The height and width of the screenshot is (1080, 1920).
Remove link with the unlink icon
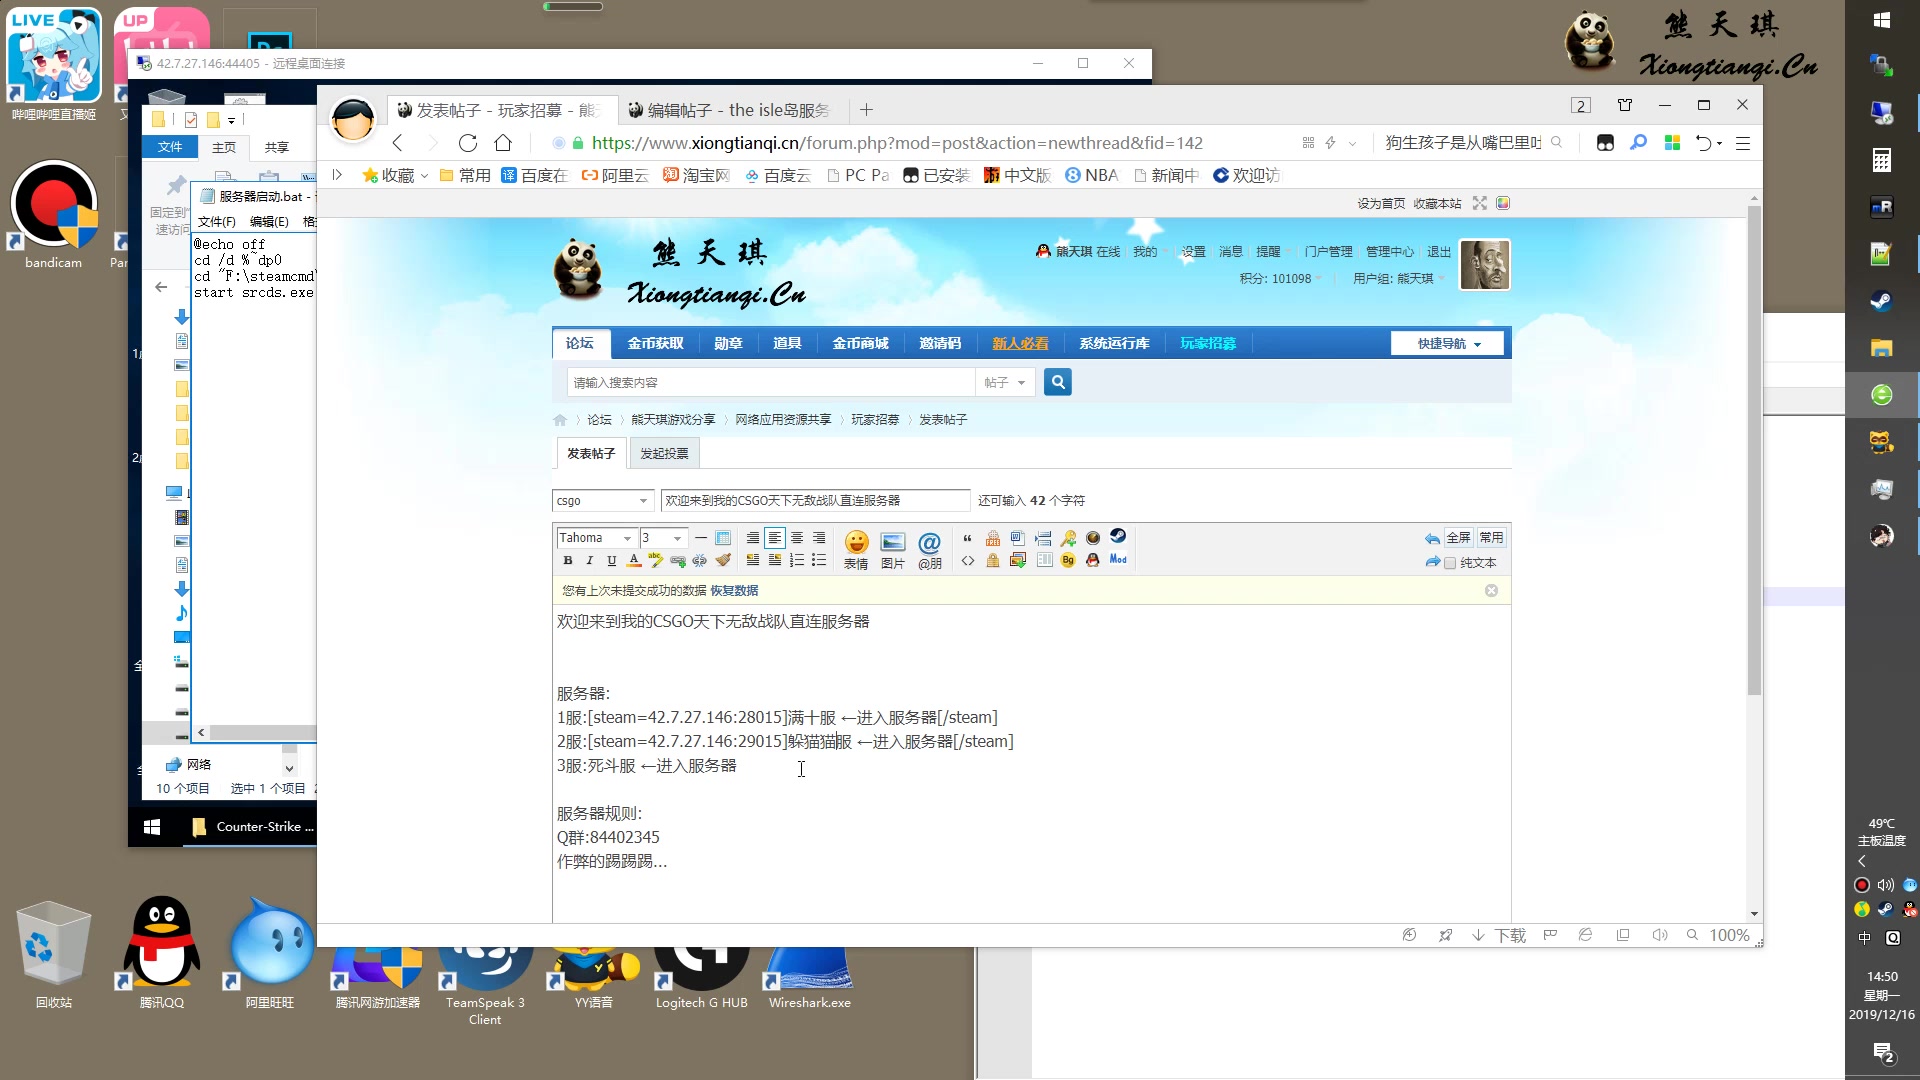coord(700,560)
